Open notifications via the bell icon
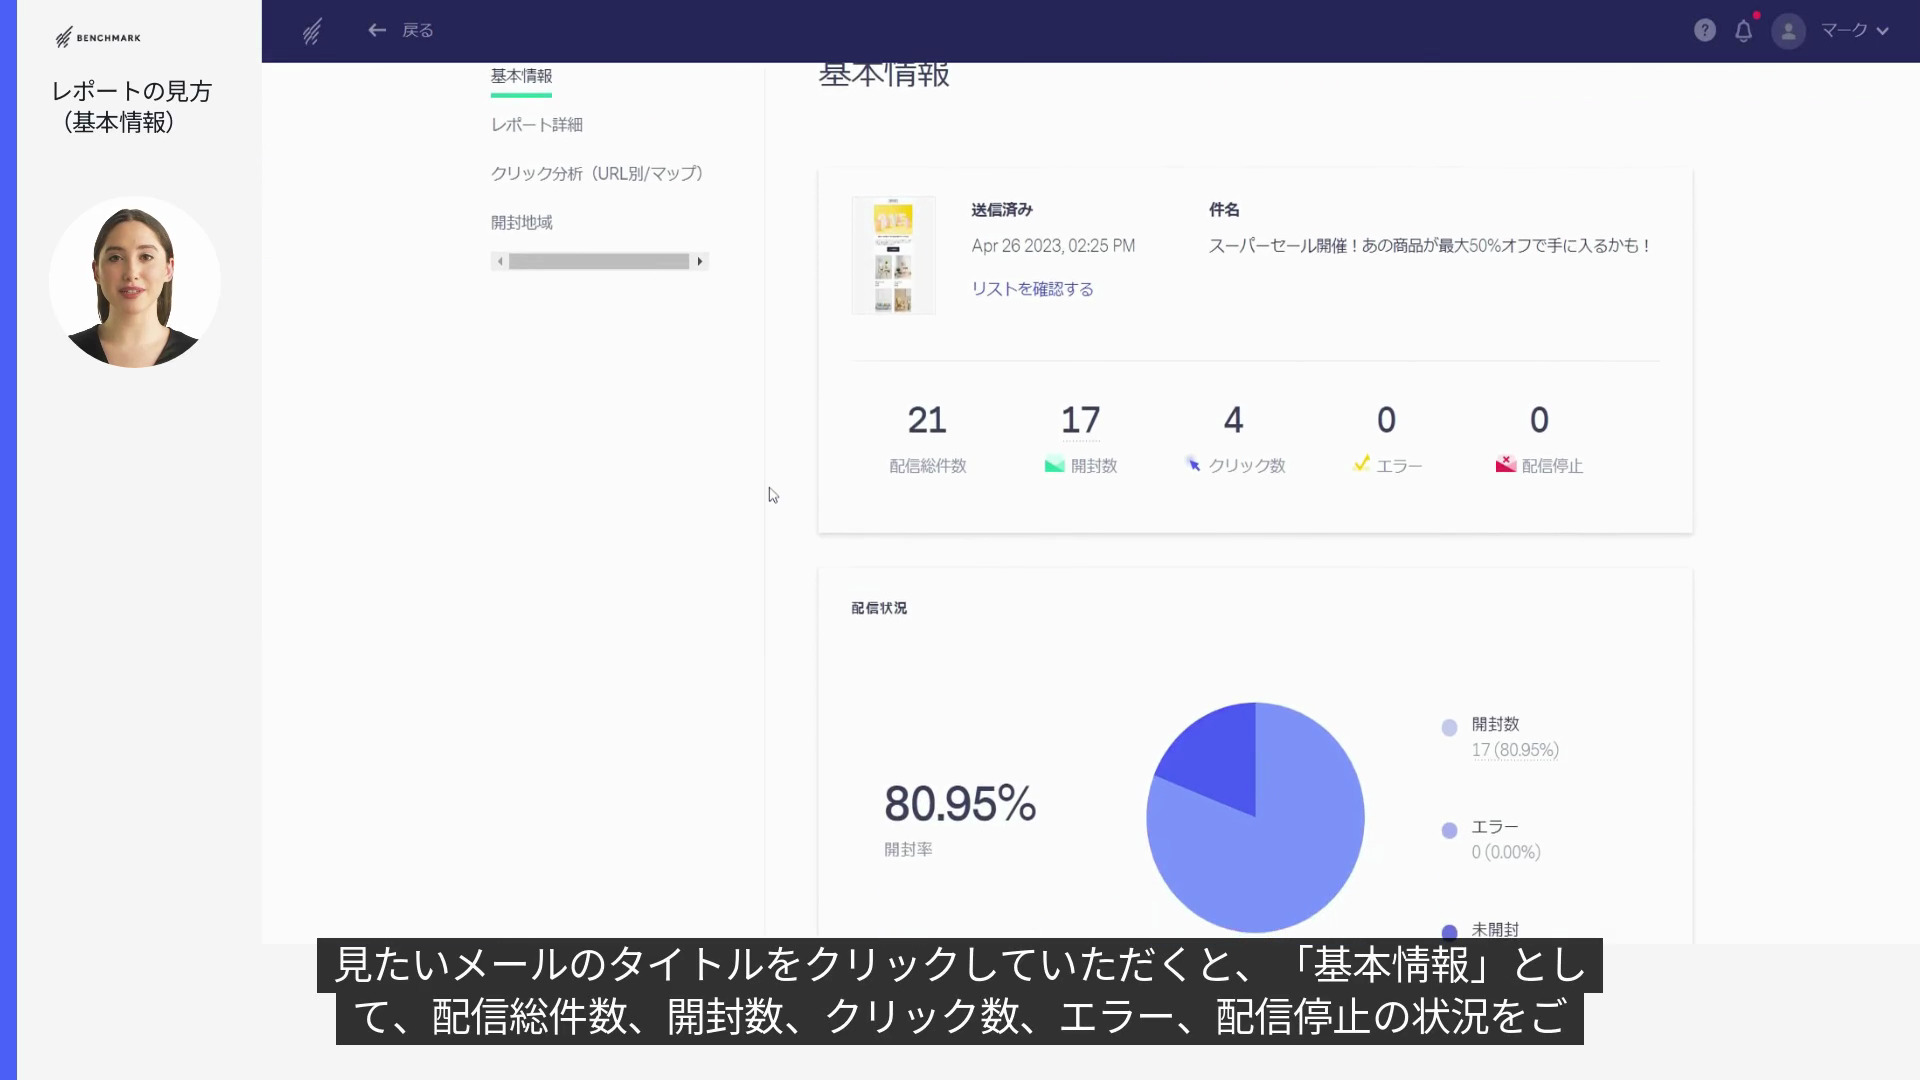Viewport: 1920px width, 1080px height. (x=1744, y=31)
